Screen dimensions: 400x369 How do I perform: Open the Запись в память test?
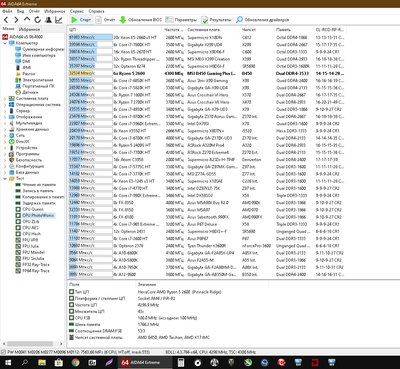34,191
